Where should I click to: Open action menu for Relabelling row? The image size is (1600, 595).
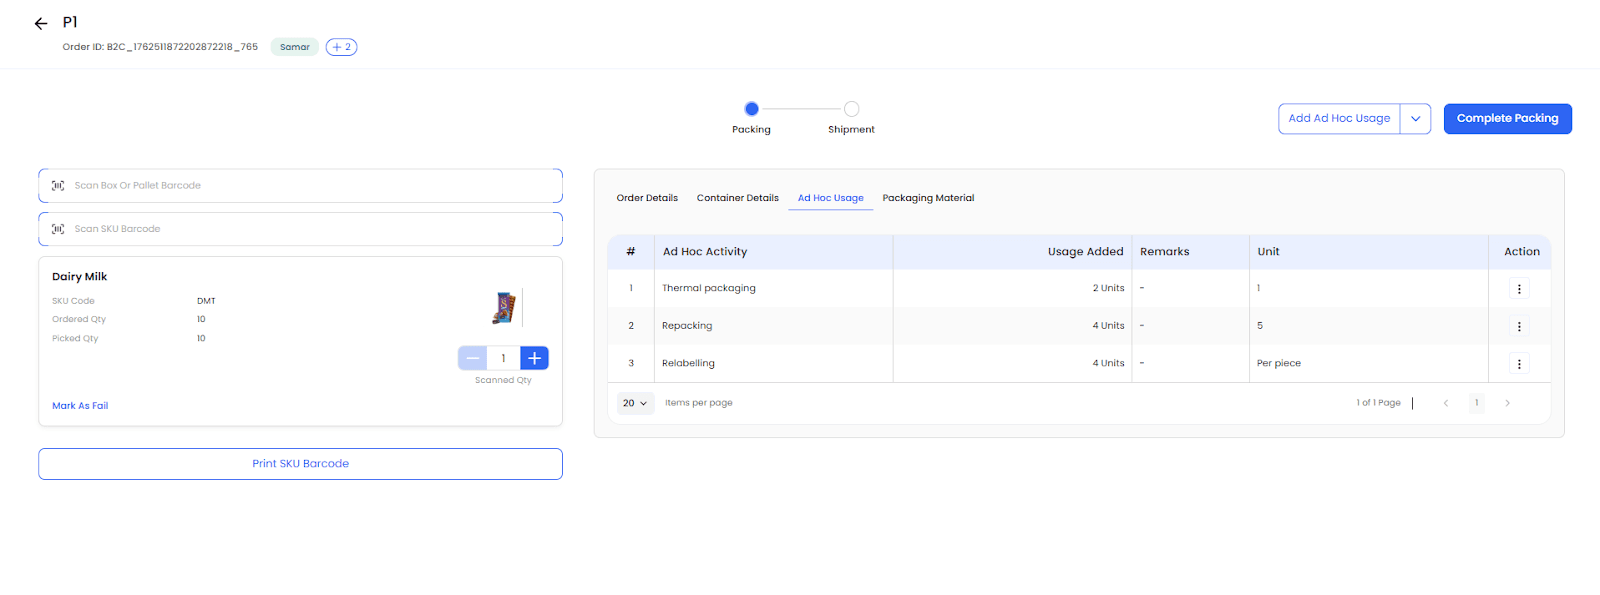[1518, 364]
